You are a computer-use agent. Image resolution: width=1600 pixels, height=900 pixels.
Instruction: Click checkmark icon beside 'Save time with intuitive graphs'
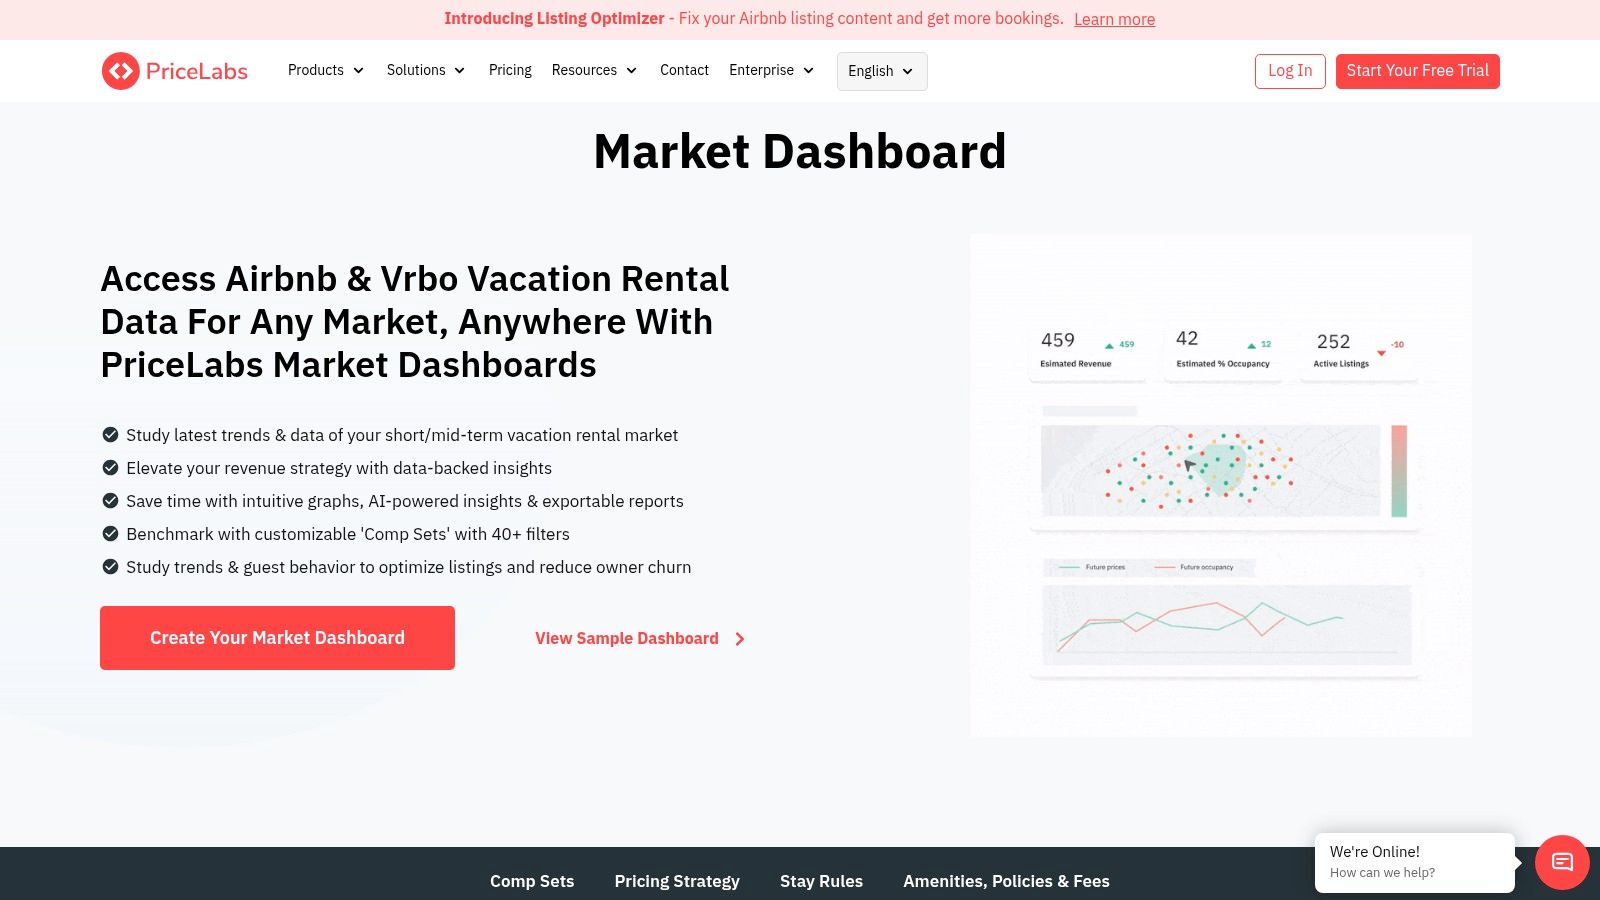click(x=111, y=501)
